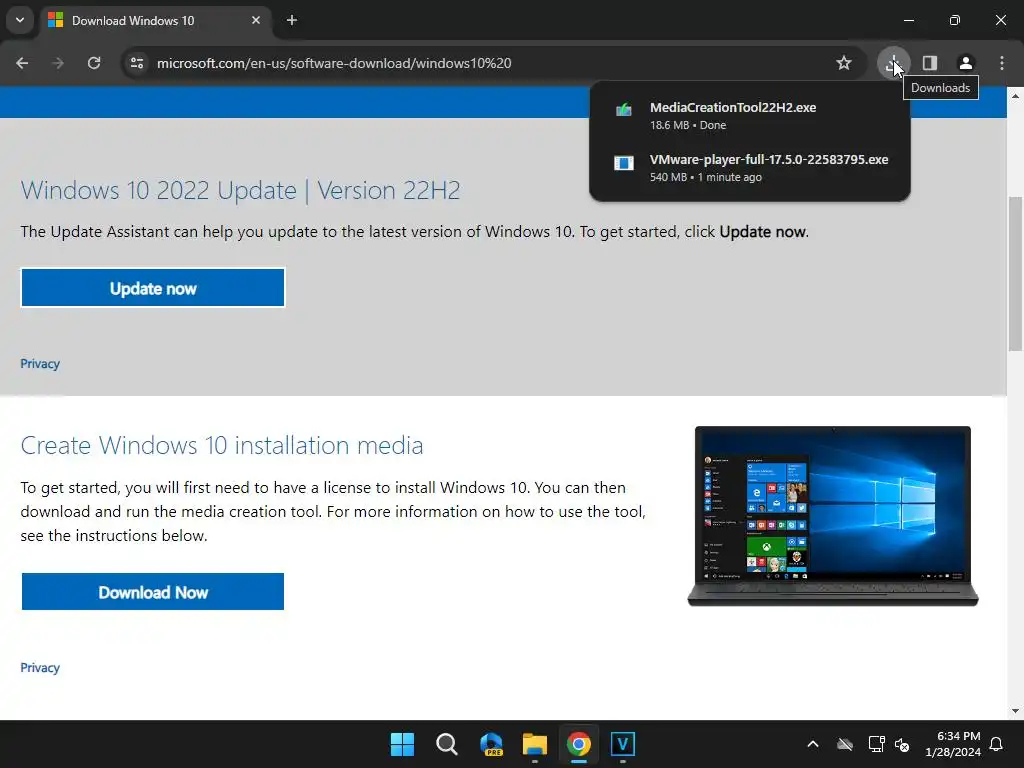The height and width of the screenshot is (768, 1024).
Task: Open a new tab with plus button
Action: click(x=292, y=20)
